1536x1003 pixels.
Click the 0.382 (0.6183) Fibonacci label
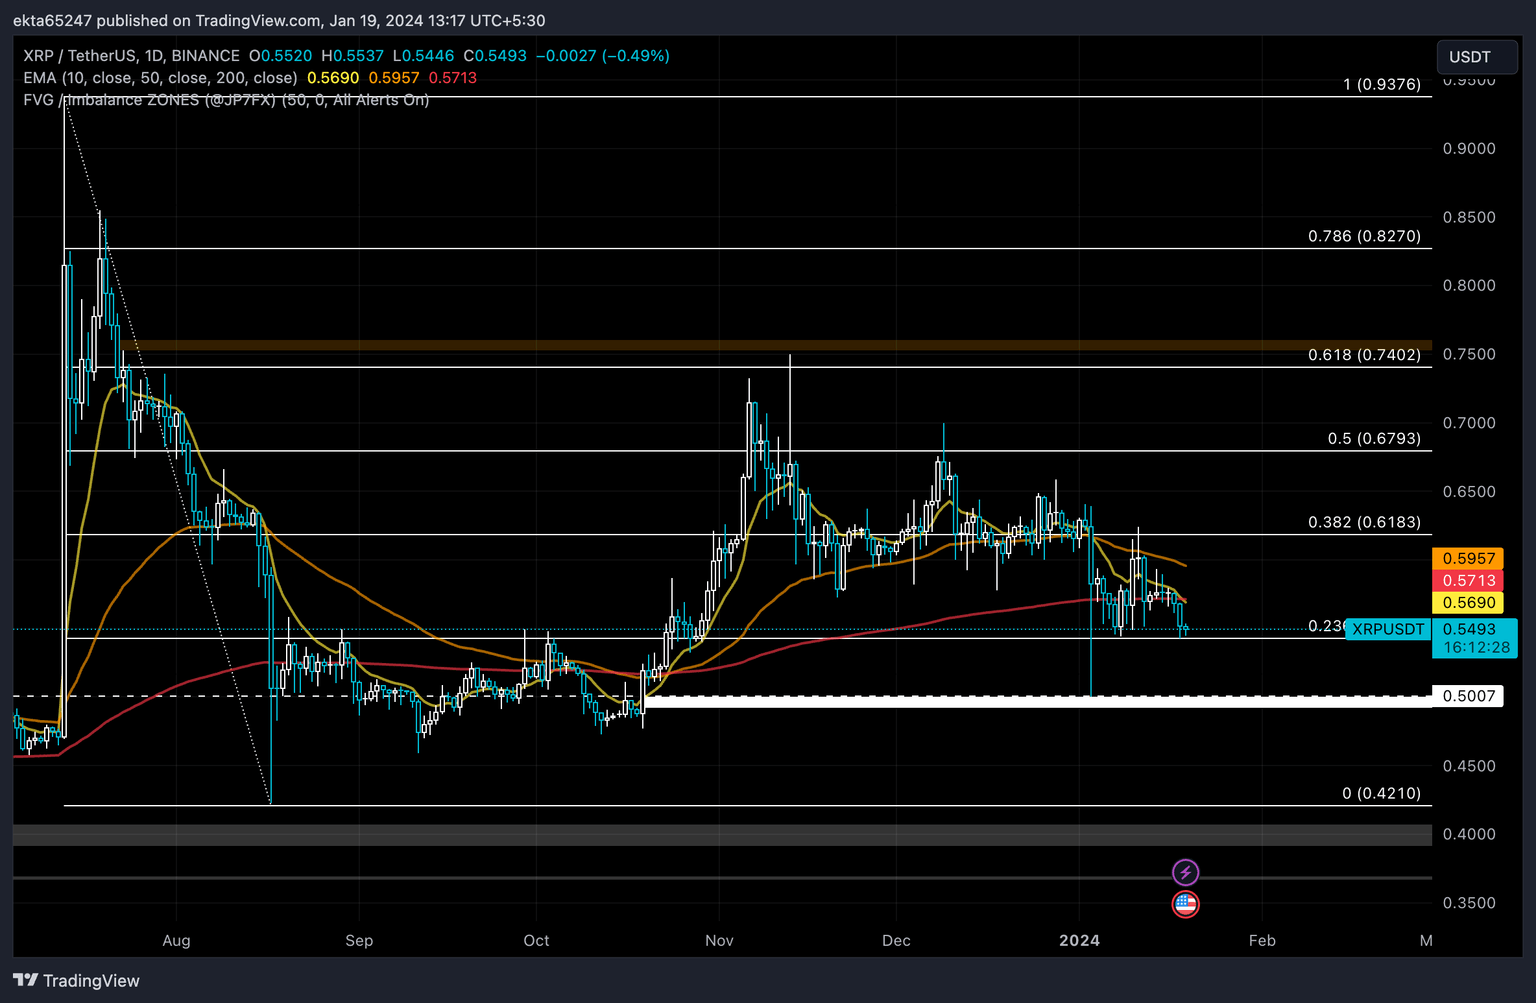1365,521
